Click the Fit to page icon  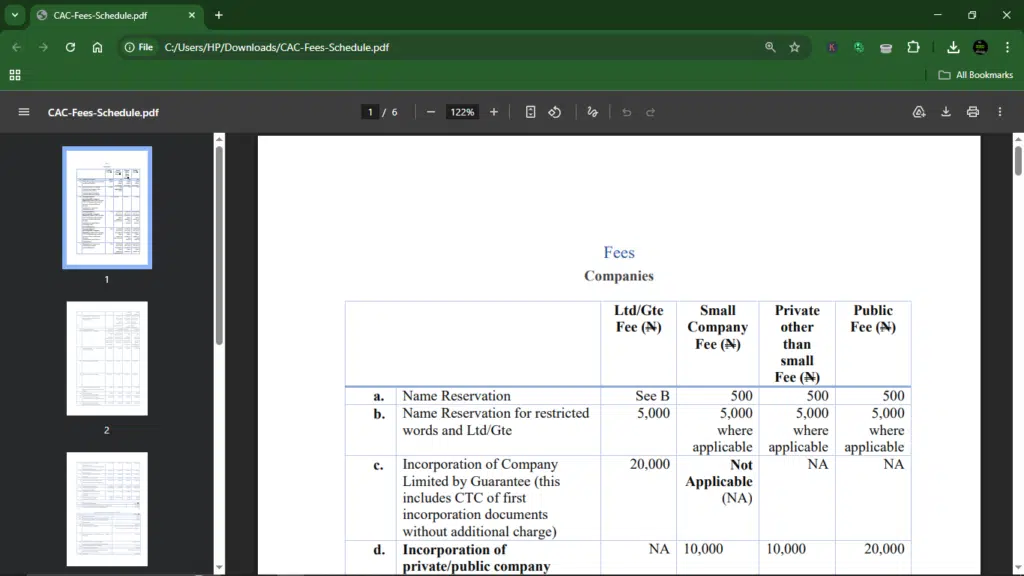click(531, 112)
